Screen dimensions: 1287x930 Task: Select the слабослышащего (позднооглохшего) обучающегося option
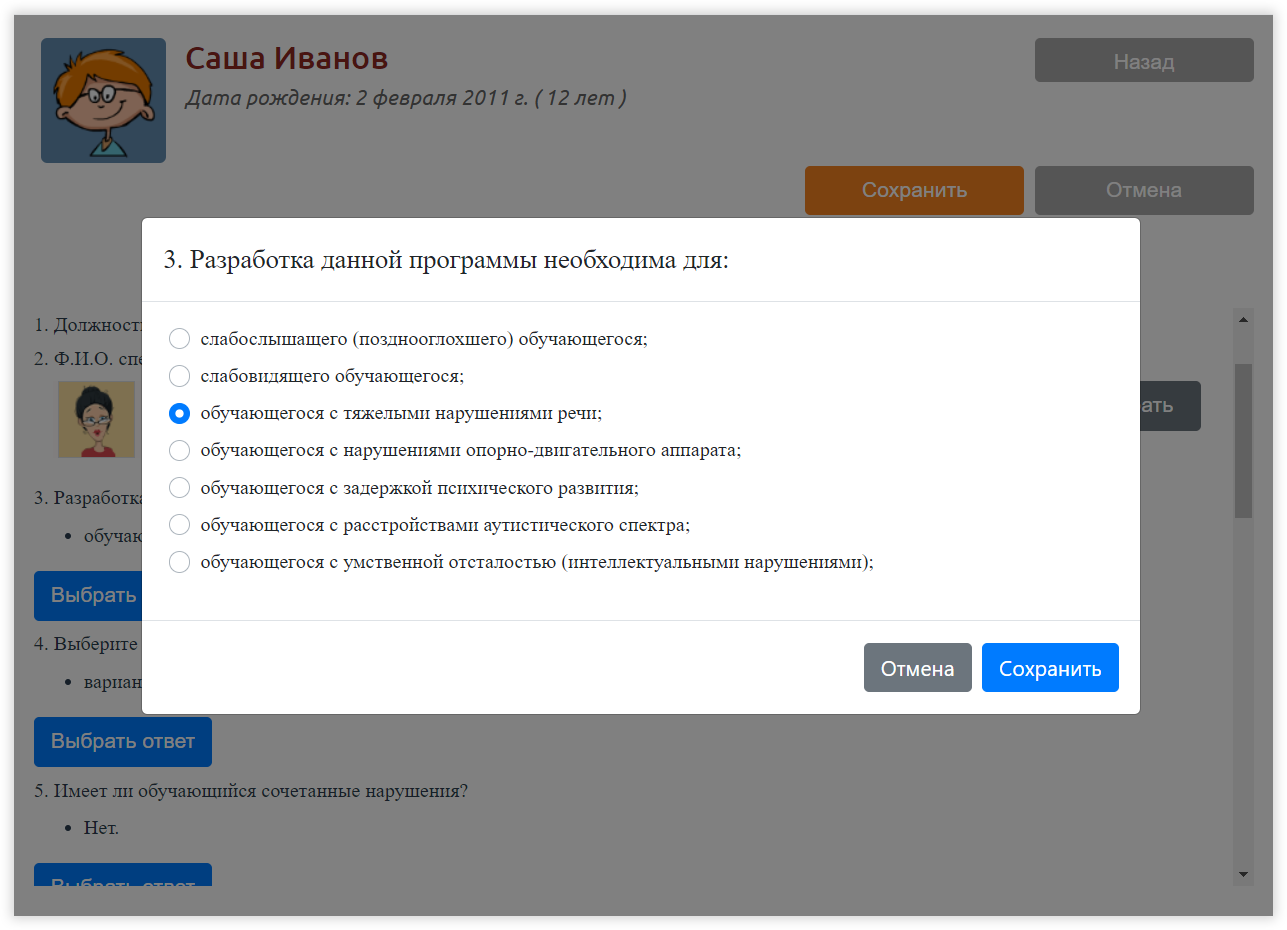(x=180, y=339)
